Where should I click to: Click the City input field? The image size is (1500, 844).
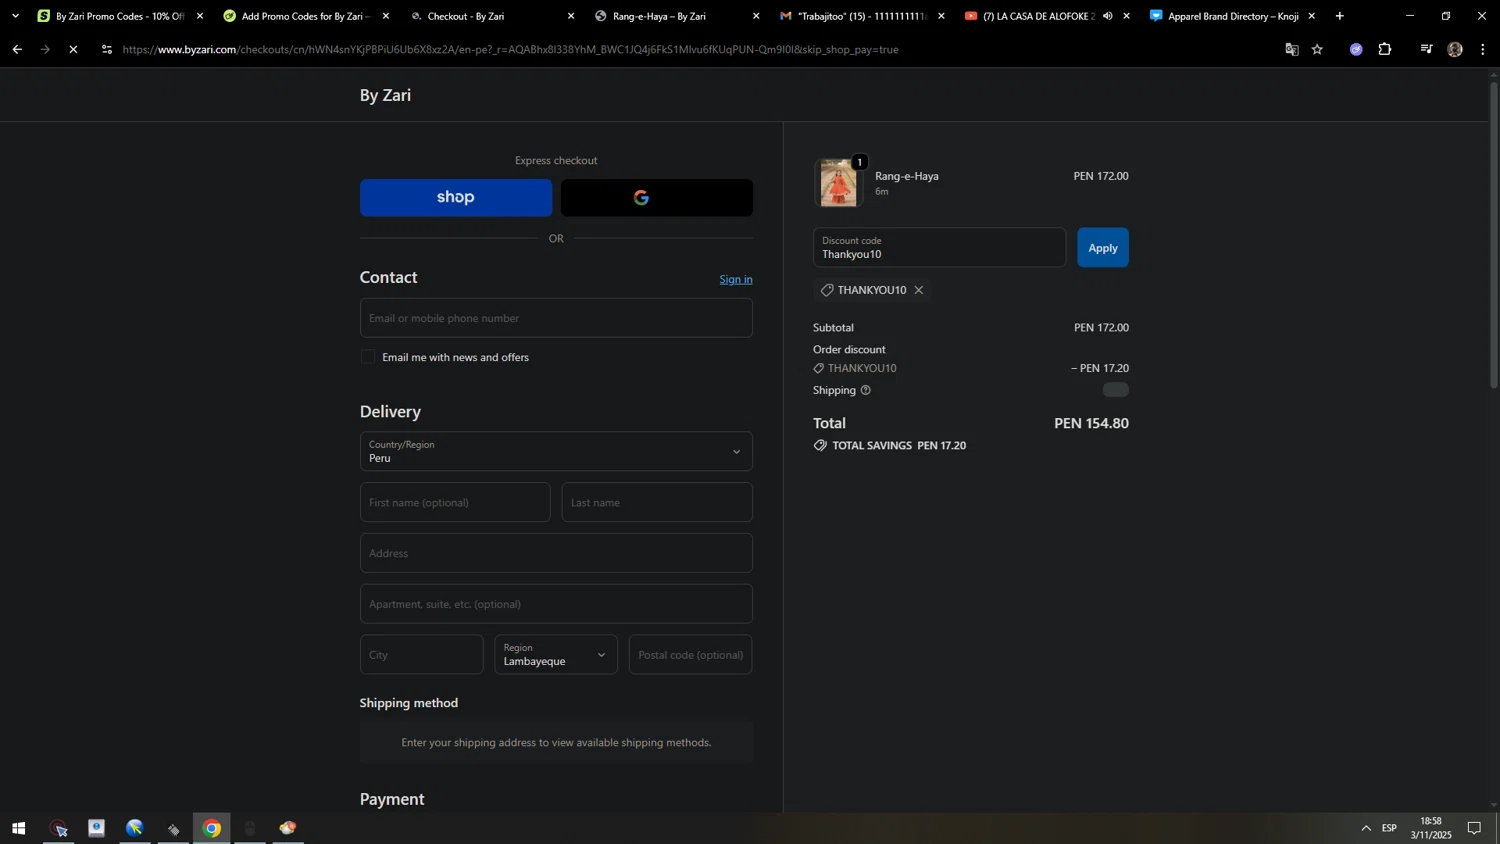click(x=421, y=655)
